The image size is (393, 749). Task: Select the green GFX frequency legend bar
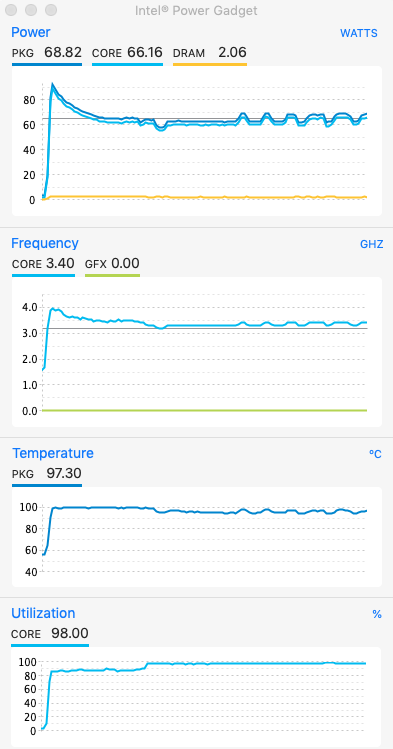tap(112, 275)
